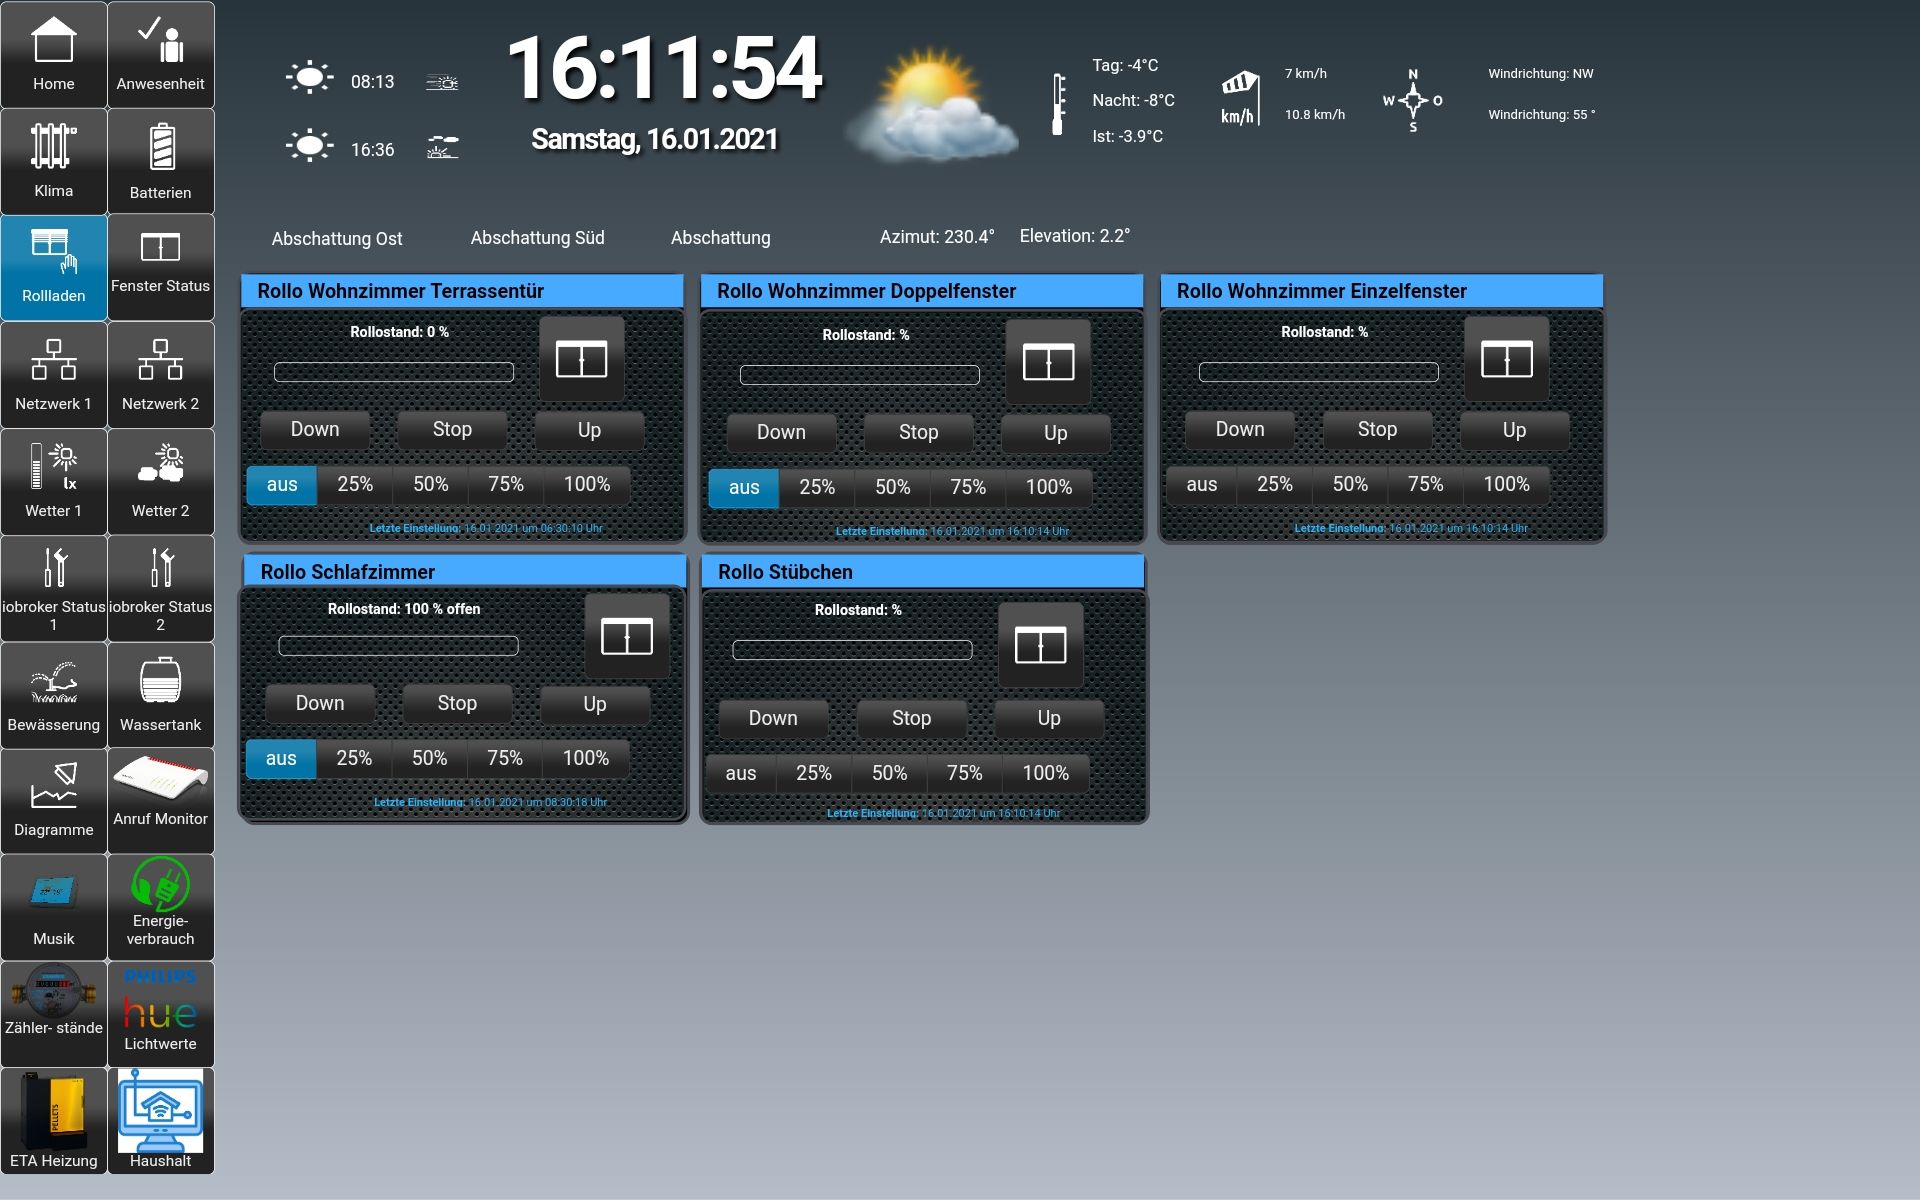Viewport: 1920px width, 1200px height.
Task: Open the Wassertank page
Action: pyautogui.click(x=160, y=695)
